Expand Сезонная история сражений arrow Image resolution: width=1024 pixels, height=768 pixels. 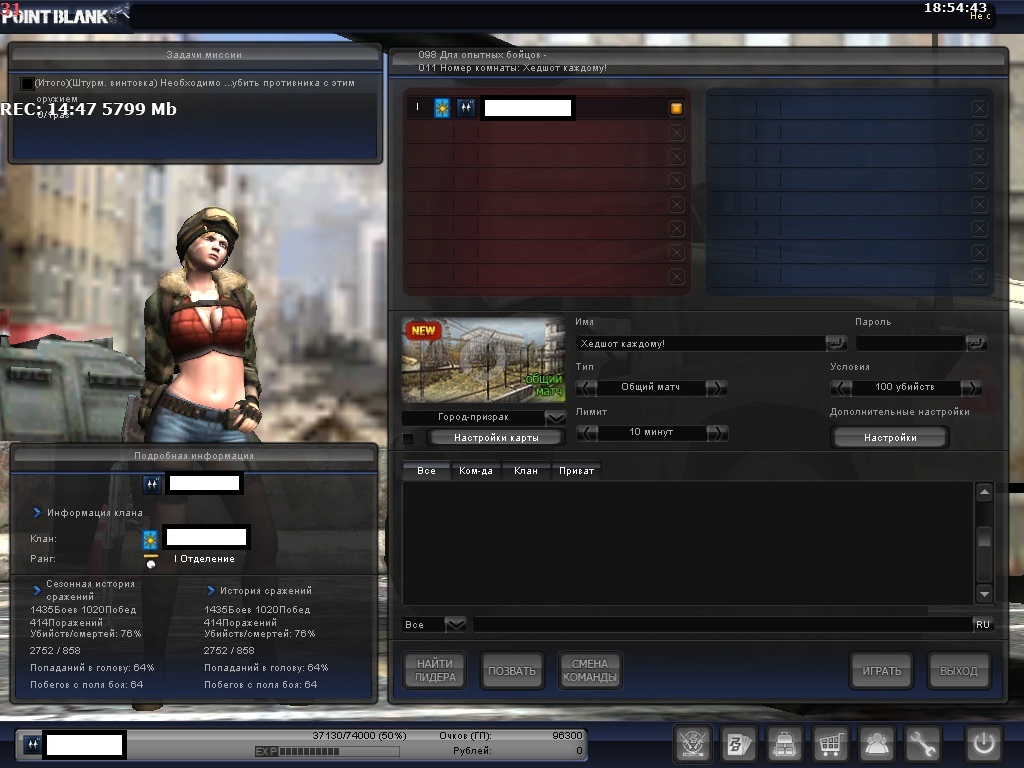tap(37, 590)
